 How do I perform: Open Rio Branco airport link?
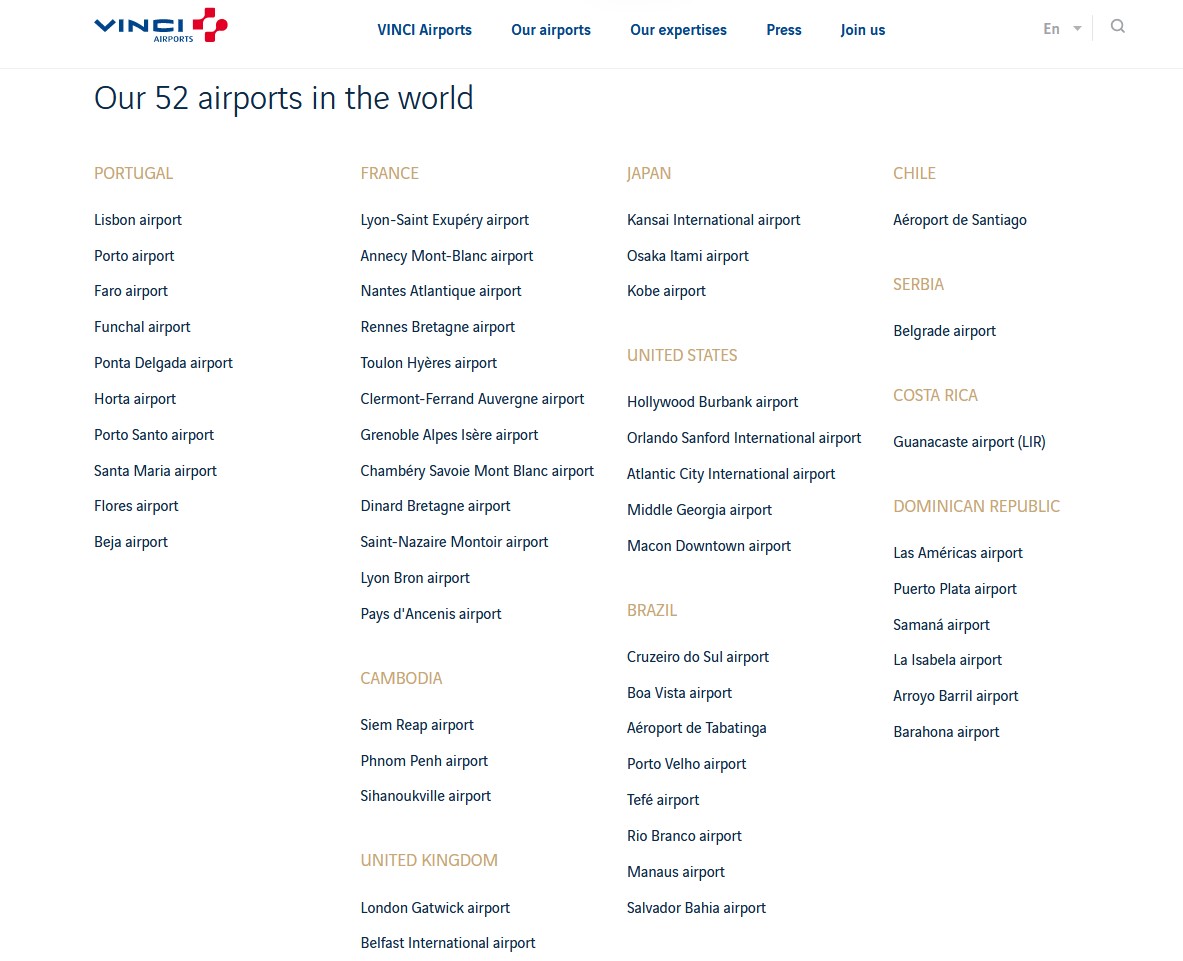coord(684,837)
